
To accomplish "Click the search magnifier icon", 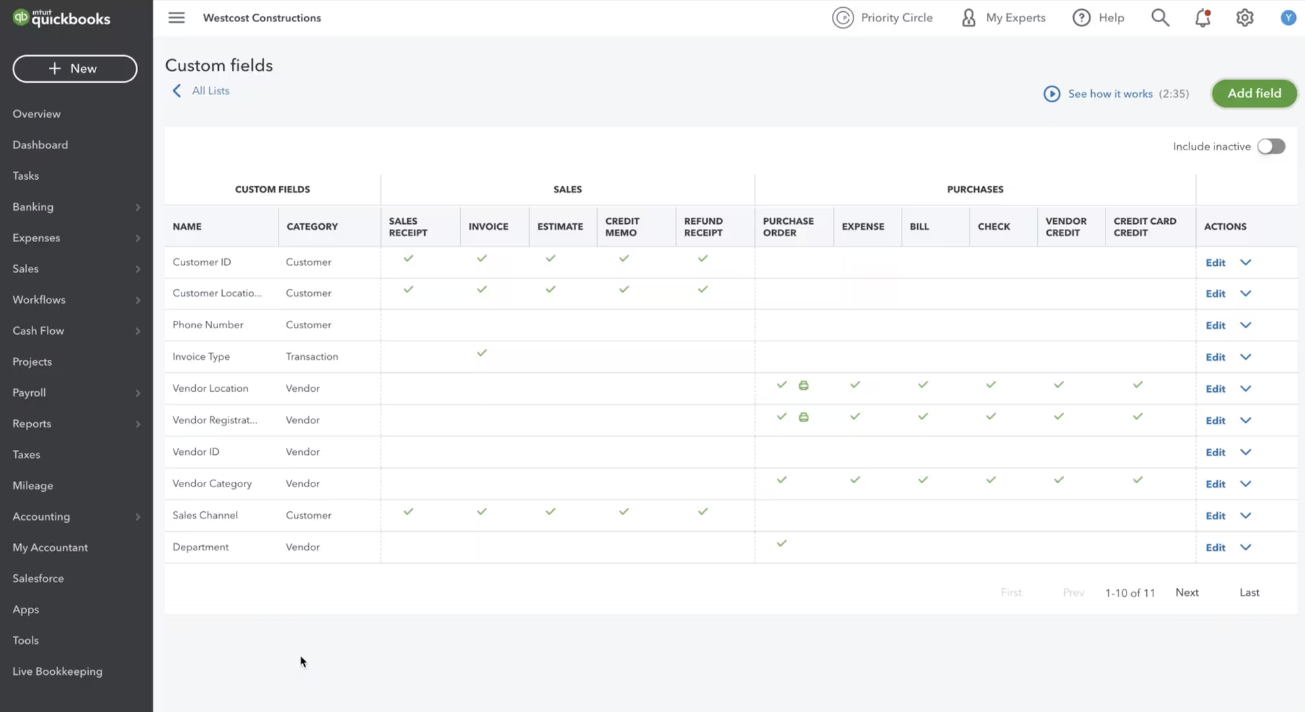I will coord(1160,18).
